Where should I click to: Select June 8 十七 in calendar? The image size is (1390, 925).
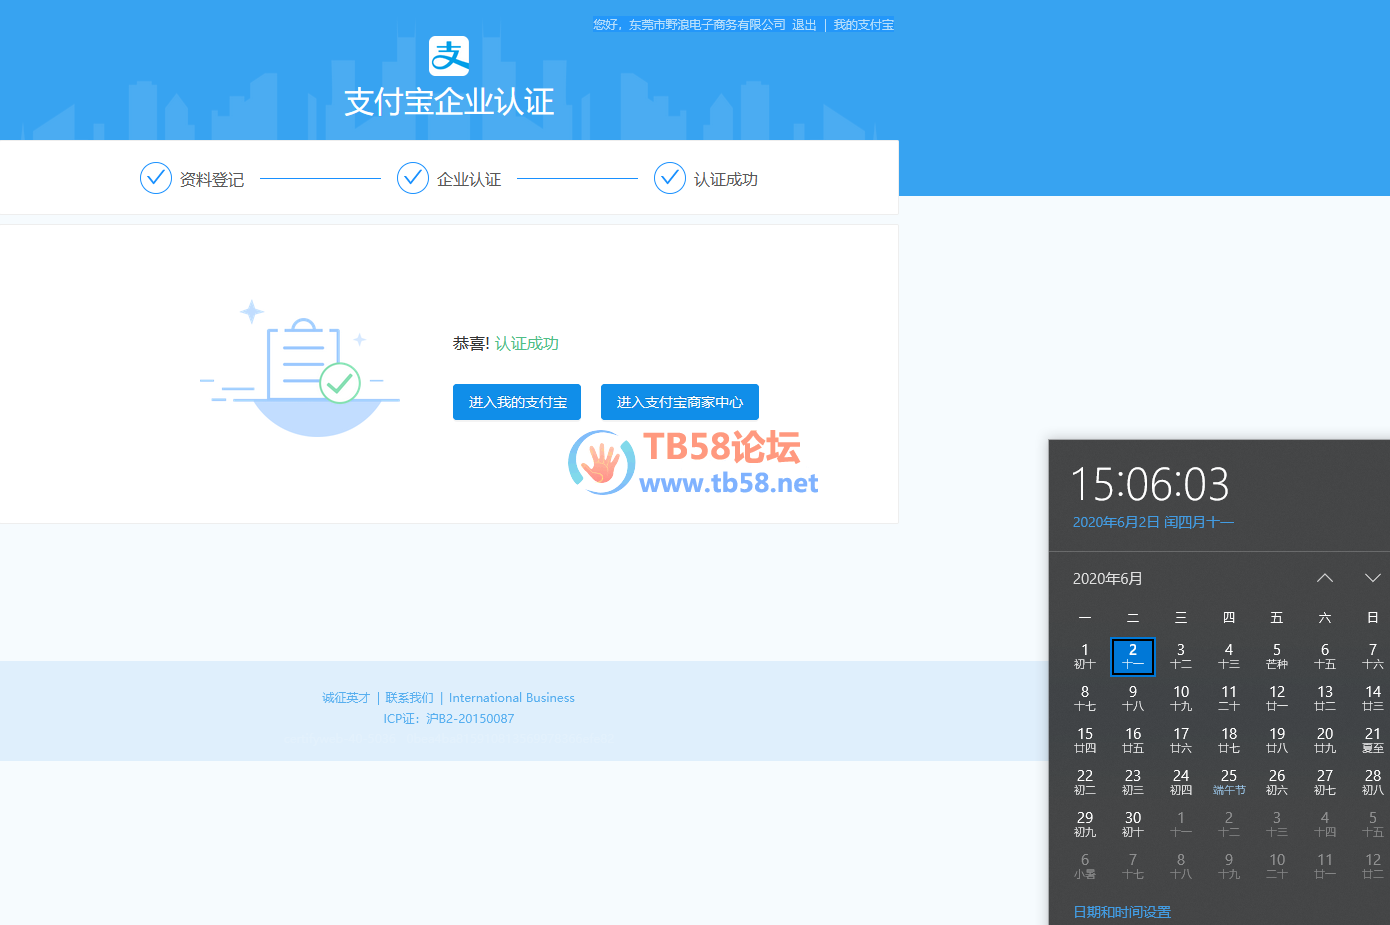(x=1085, y=699)
